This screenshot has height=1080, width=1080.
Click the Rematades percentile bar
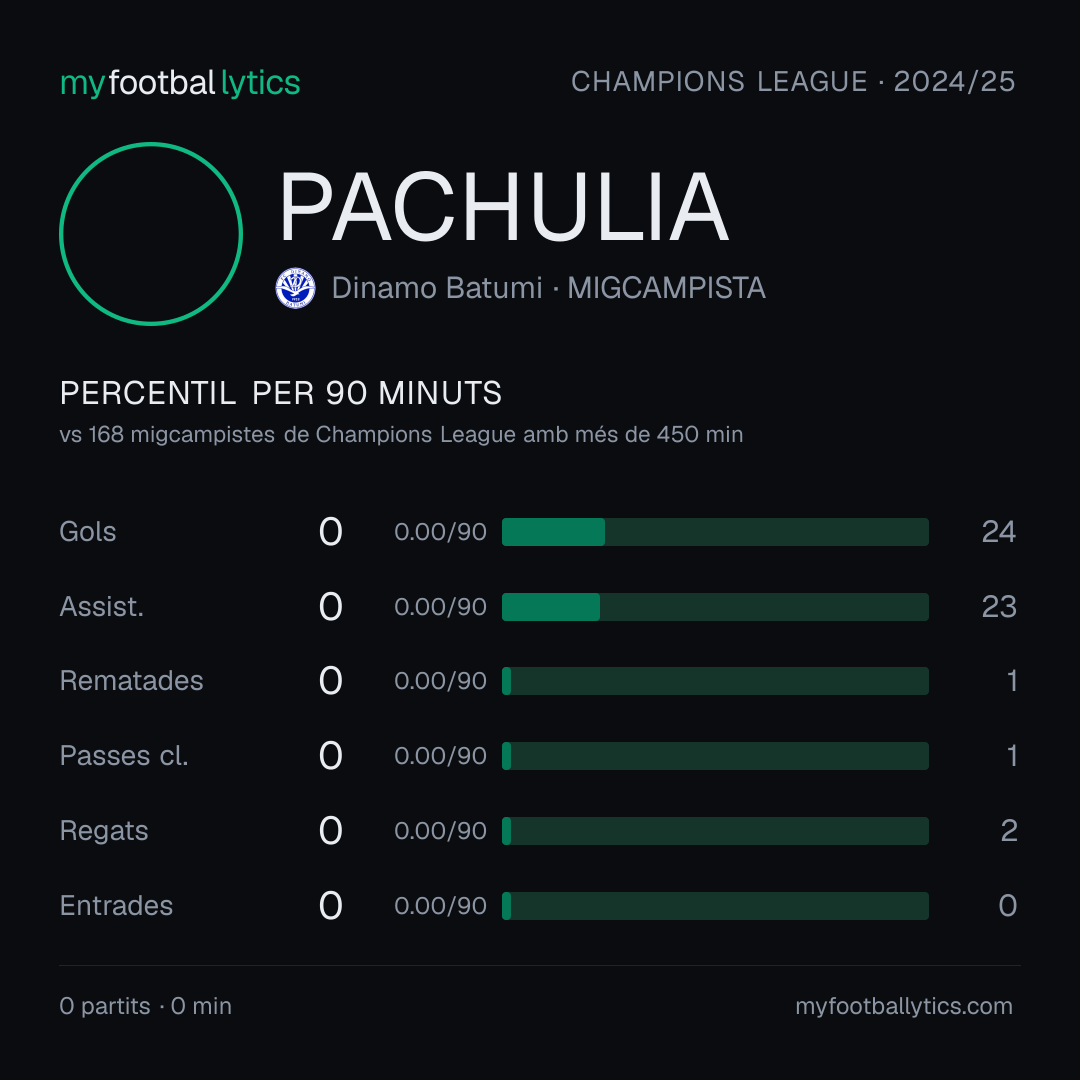point(715,681)
